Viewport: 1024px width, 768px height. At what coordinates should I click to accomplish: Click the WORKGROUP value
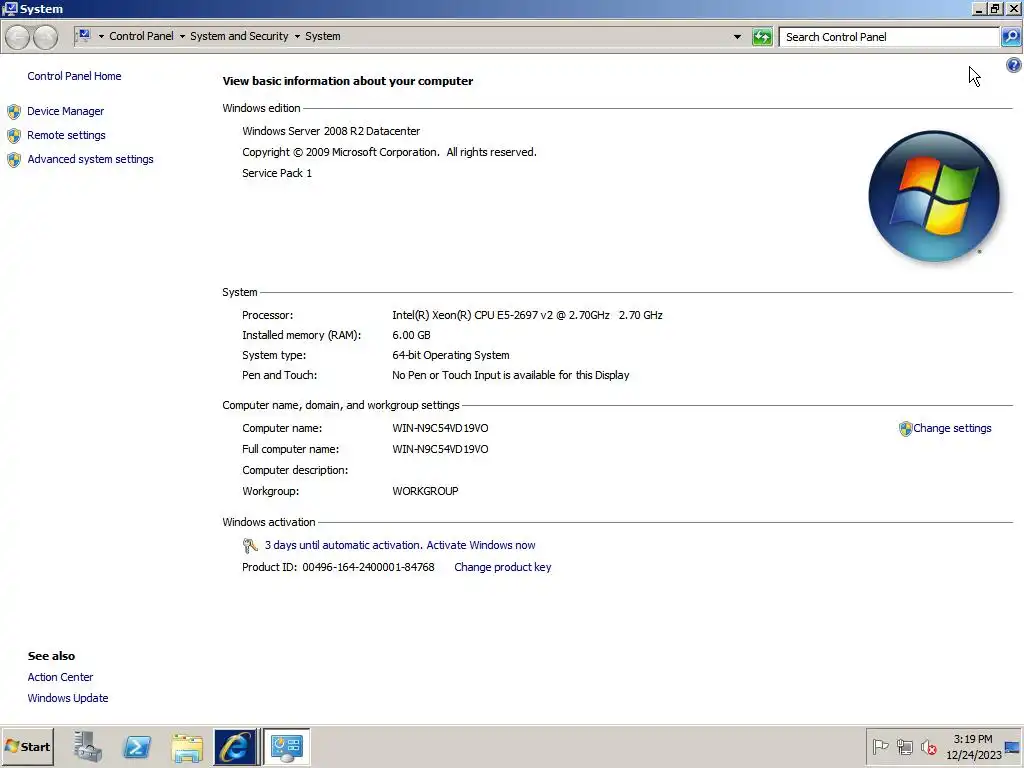pos(425,491)
